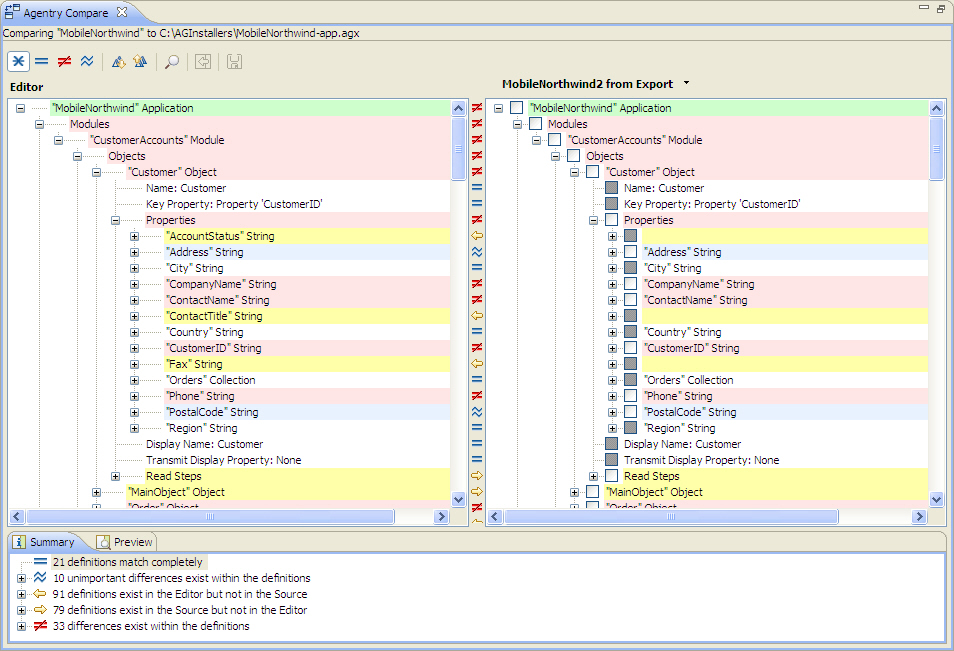Viewport: 954px width, 651px height.
Task: Select 21 definitions match completely summary line
Action: (x=127, y=562)
